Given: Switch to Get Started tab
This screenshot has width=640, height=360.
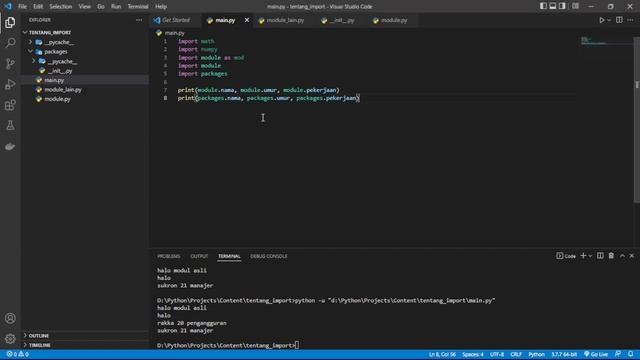Looking at the screenshot, I should pyautogui.click(x=176, y=20).
